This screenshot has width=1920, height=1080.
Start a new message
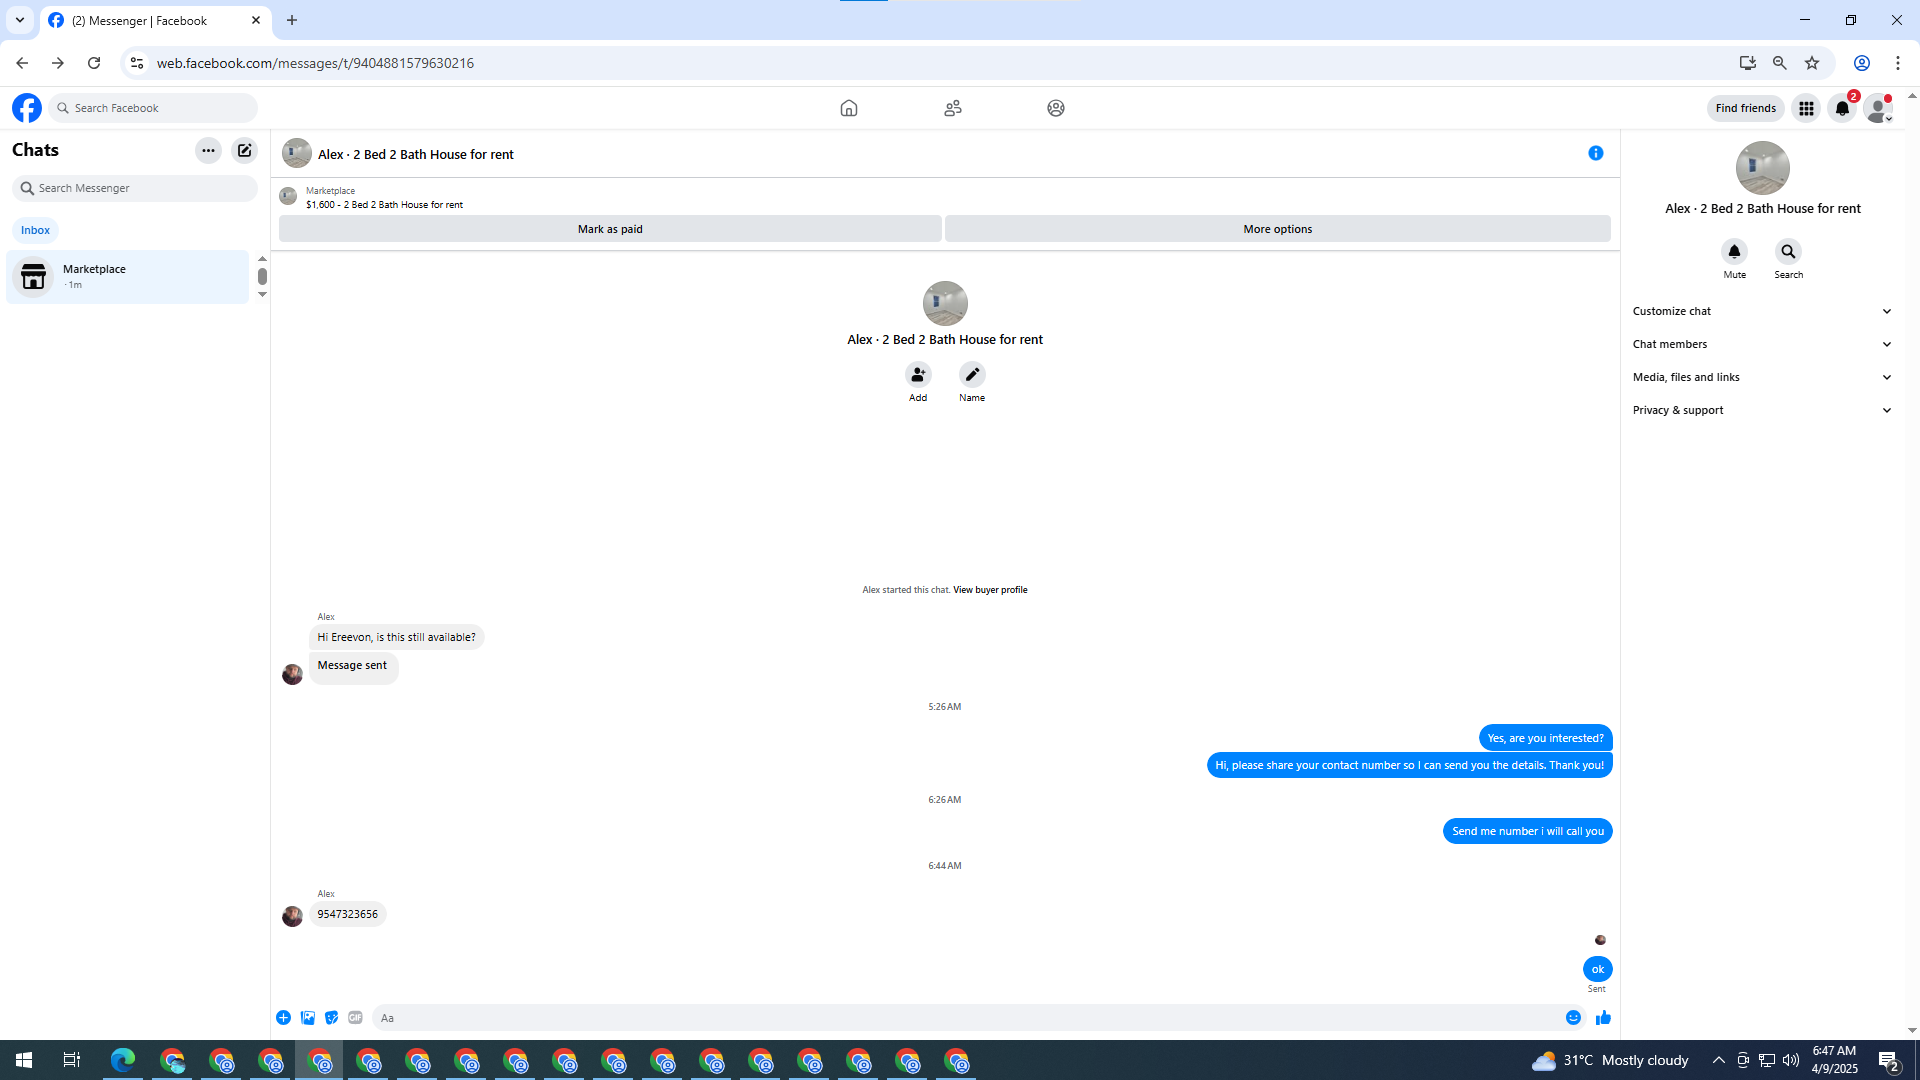coord(245,151)
